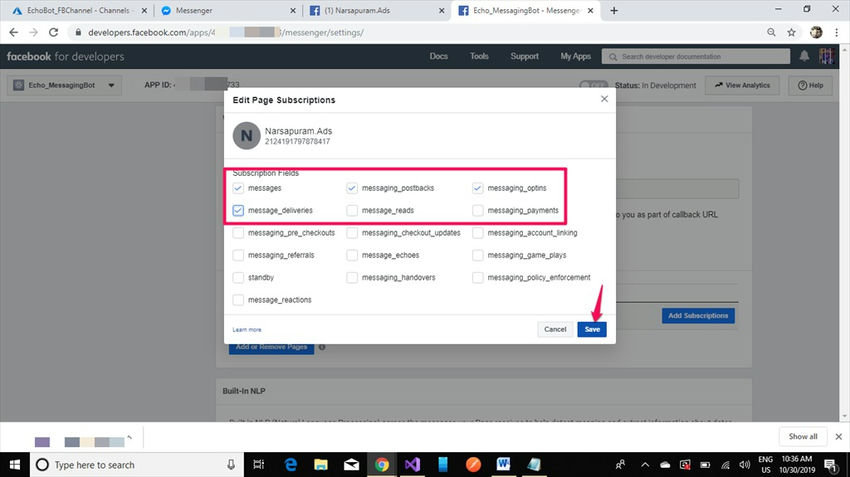Enable the messaging_referrals checkbox
Viewport: 850px width, 477px height.
point(238,255)
